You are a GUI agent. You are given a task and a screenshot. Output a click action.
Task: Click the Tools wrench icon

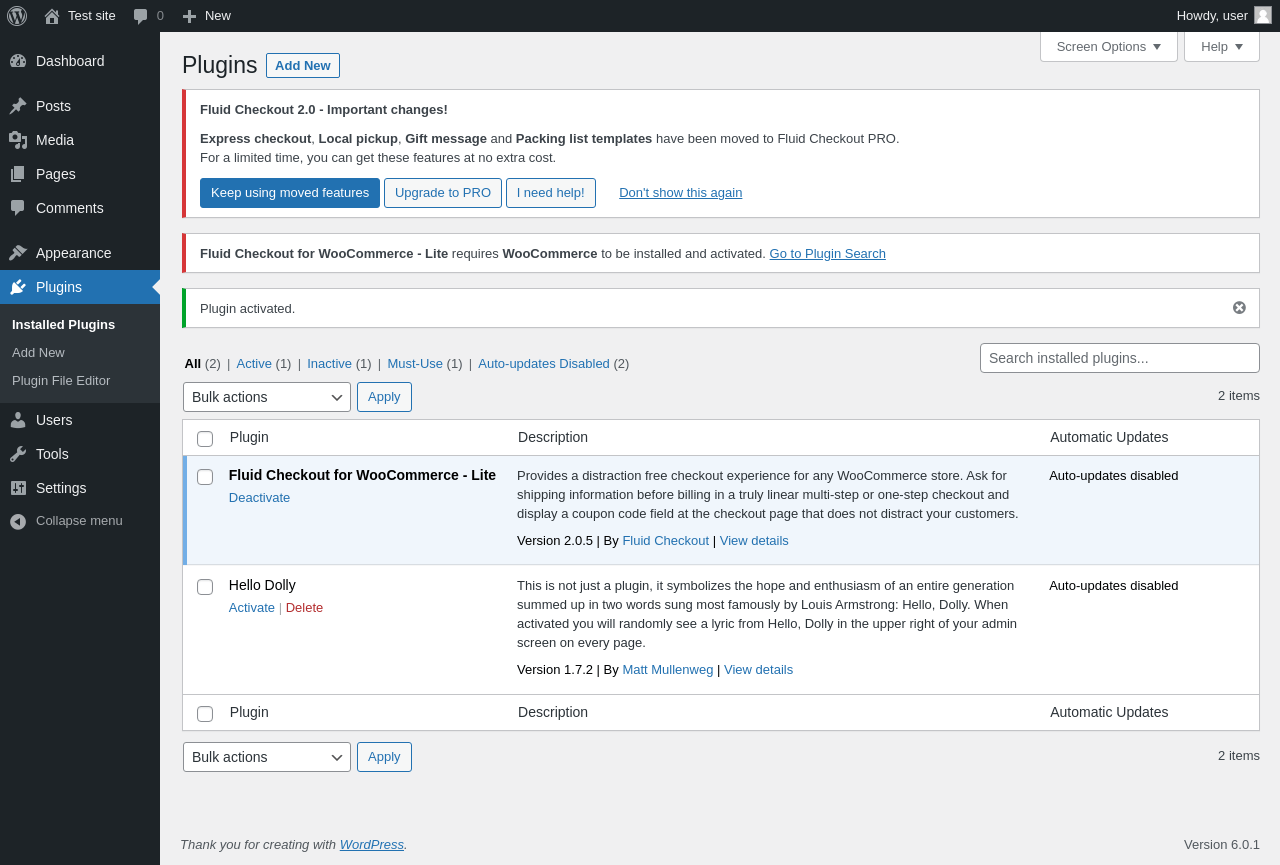pos(18,454)
